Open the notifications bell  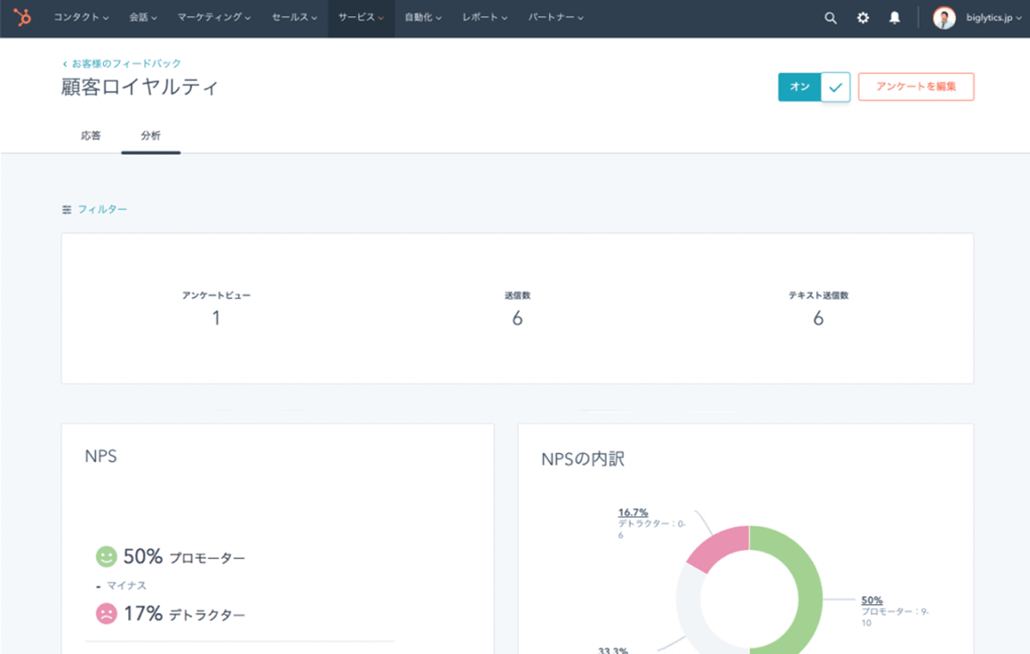(x=894, y=18)
